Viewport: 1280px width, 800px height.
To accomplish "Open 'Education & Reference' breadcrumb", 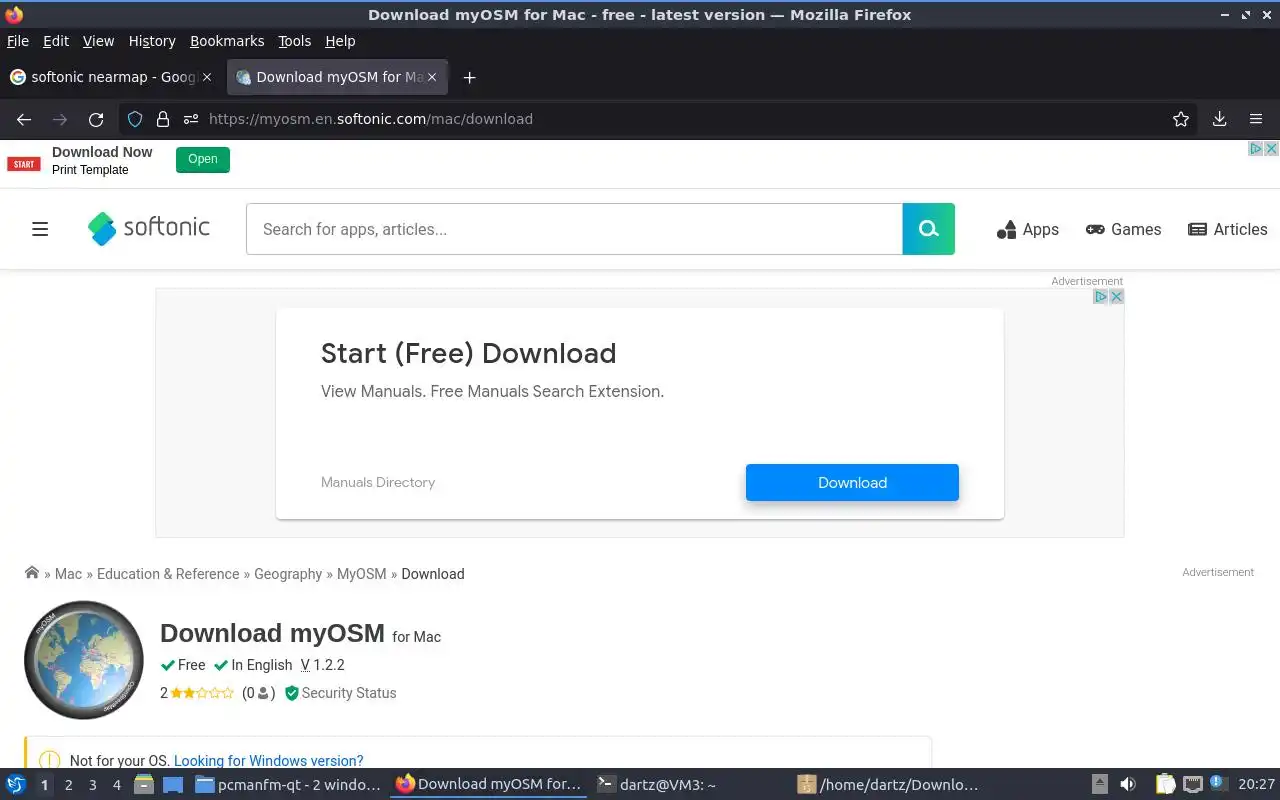I will 168,574.
